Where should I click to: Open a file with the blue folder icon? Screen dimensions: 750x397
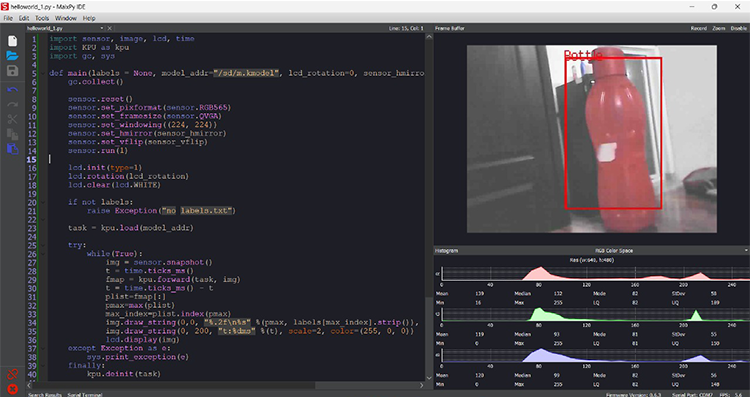click(12, 55)
